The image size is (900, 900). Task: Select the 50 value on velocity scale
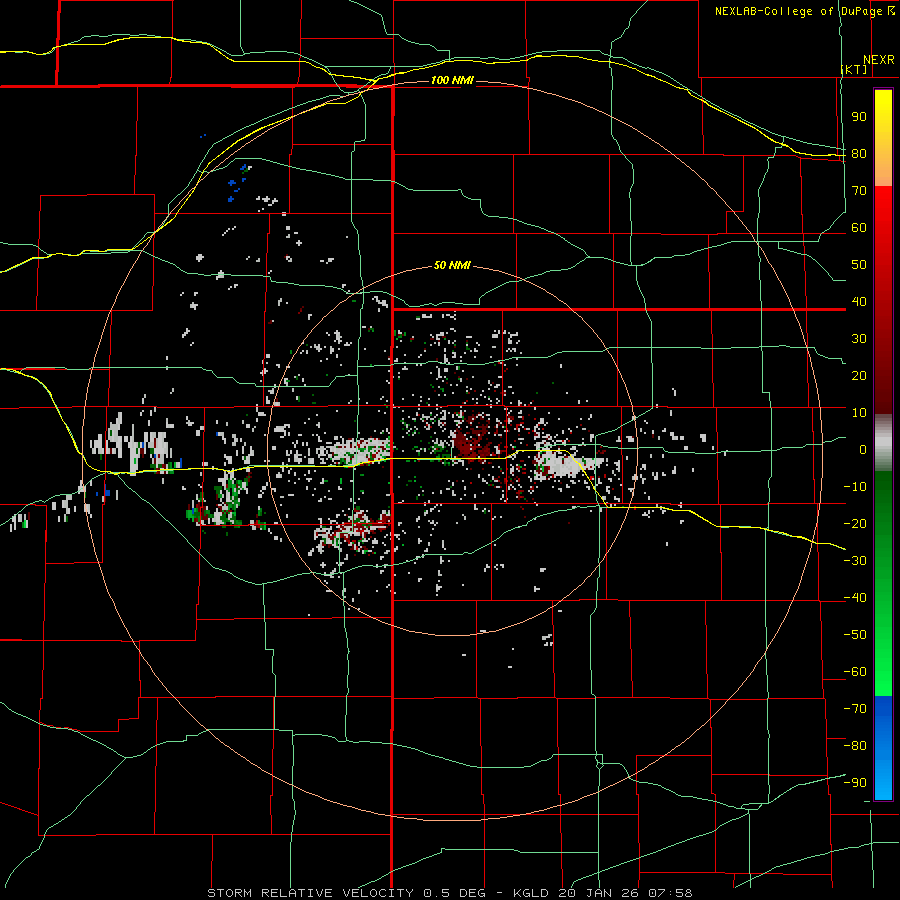pyautogui.click(x=859, y=265)
